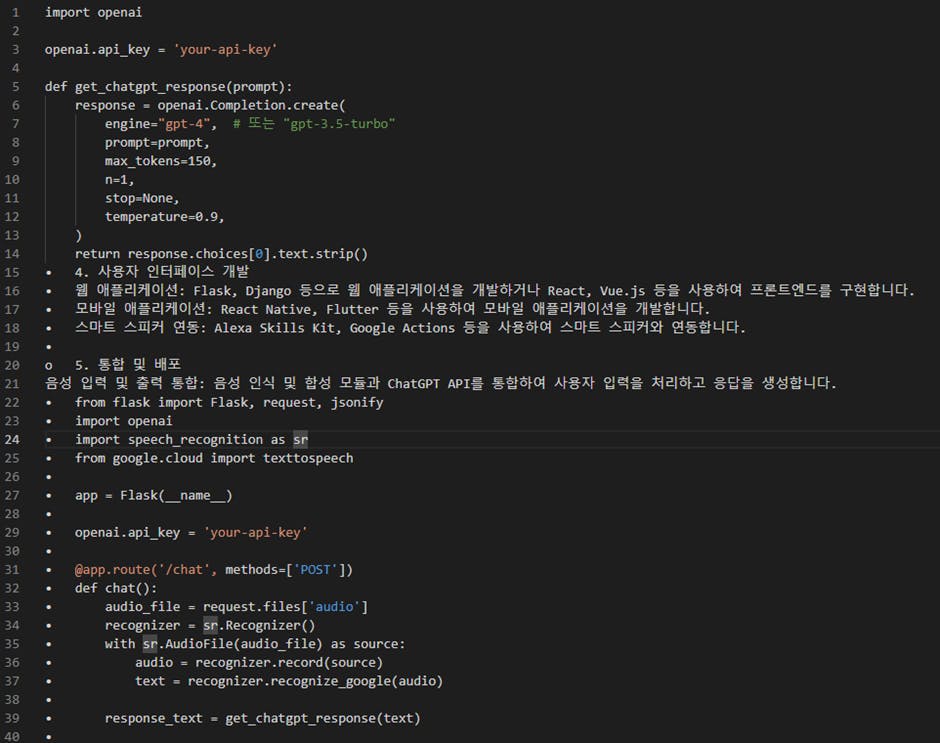Screen dimensions: 940x743
Task: Click 'app = Flask(__name__)' on line 27
Action: click(x=153, y=495)
